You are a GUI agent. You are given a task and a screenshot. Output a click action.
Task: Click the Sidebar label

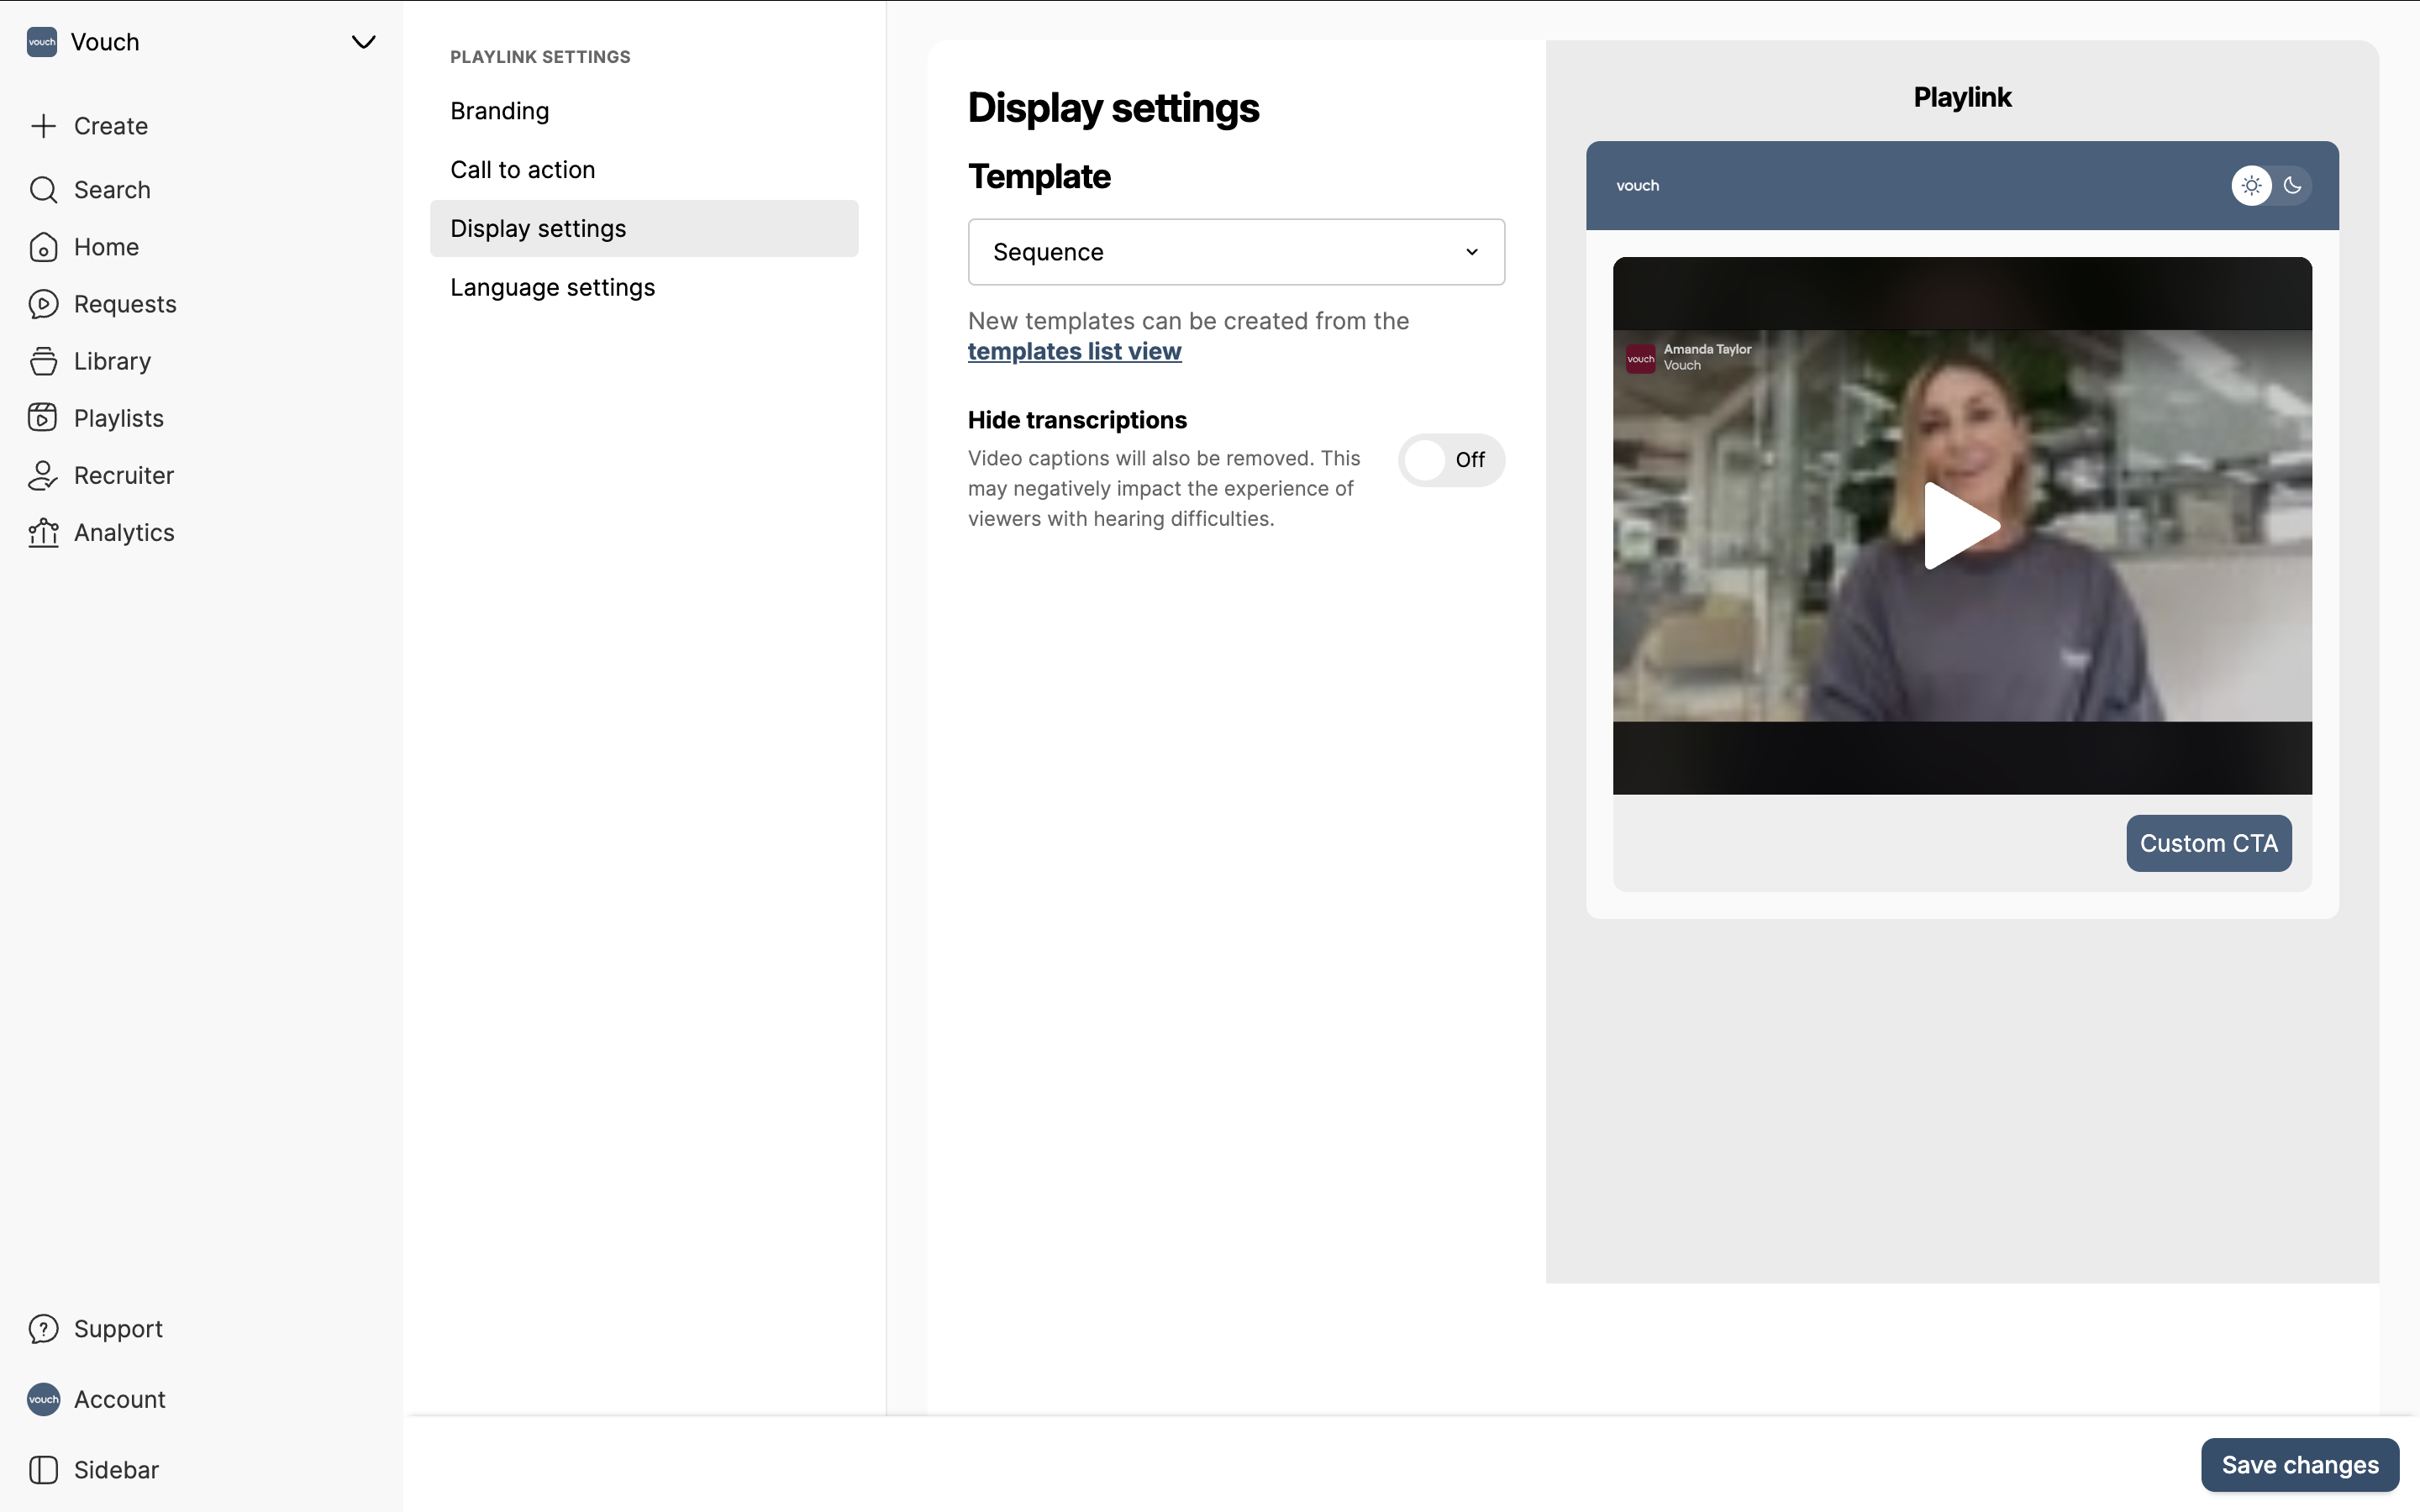(x=116, y=1470)
